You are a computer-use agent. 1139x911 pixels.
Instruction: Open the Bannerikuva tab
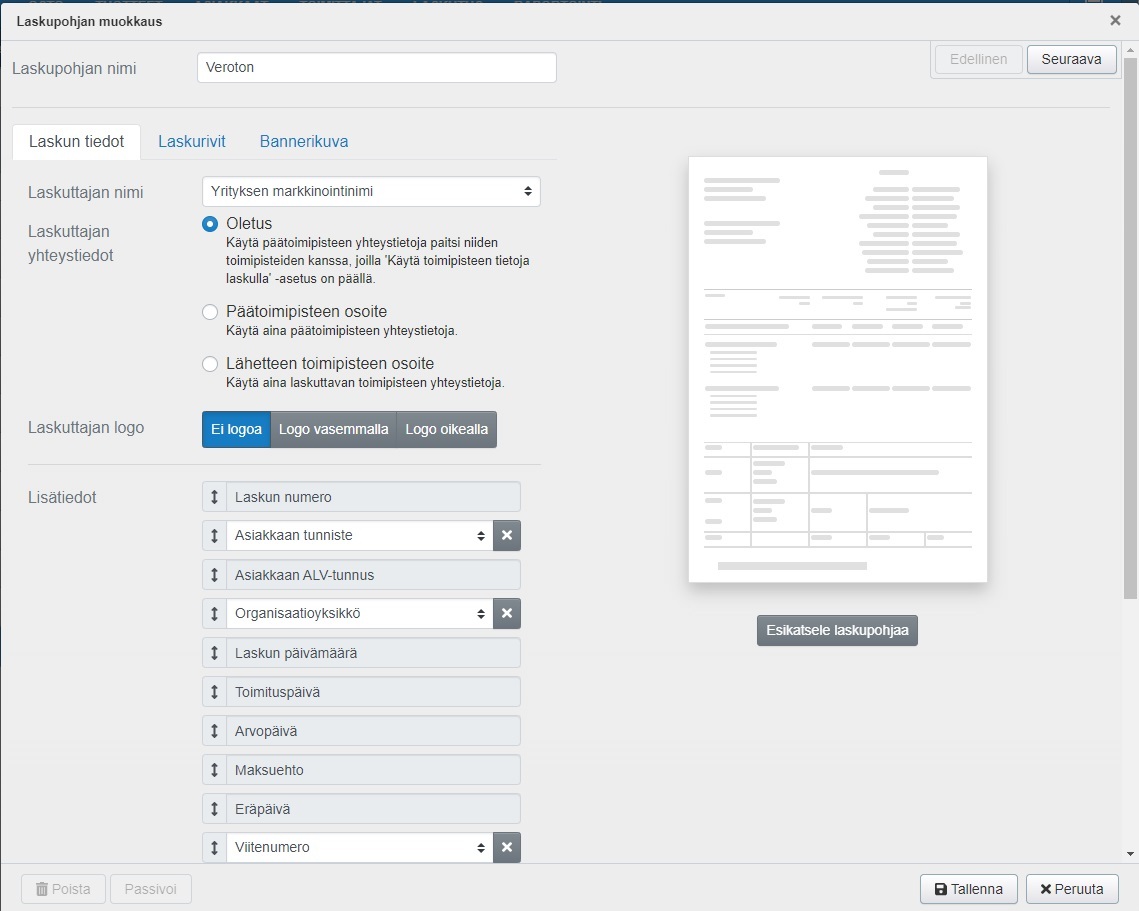[304, 141]
